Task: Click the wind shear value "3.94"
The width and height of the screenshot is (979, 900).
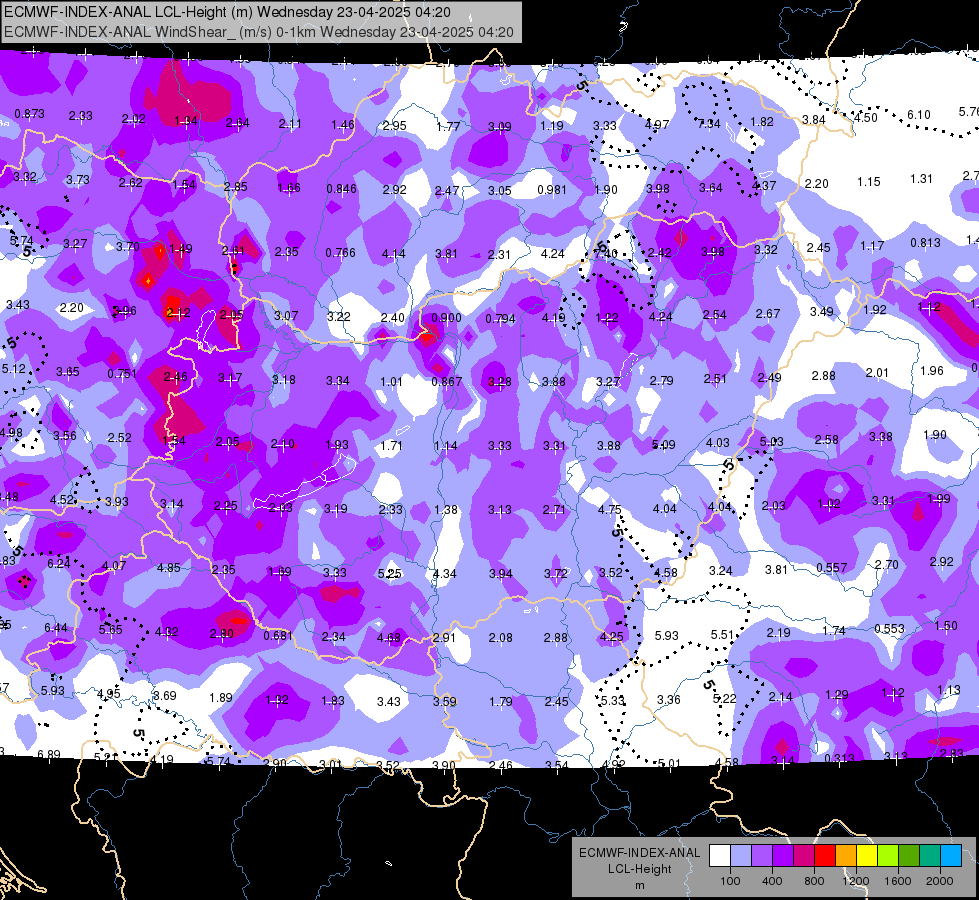Action: click(501, 573)
